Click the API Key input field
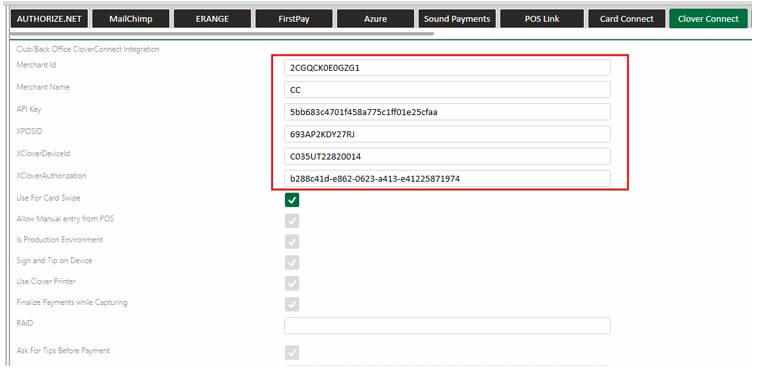Image resolution: width=765 pixels, height=378 pixels. pyautogui.click(x=447, y=112)
